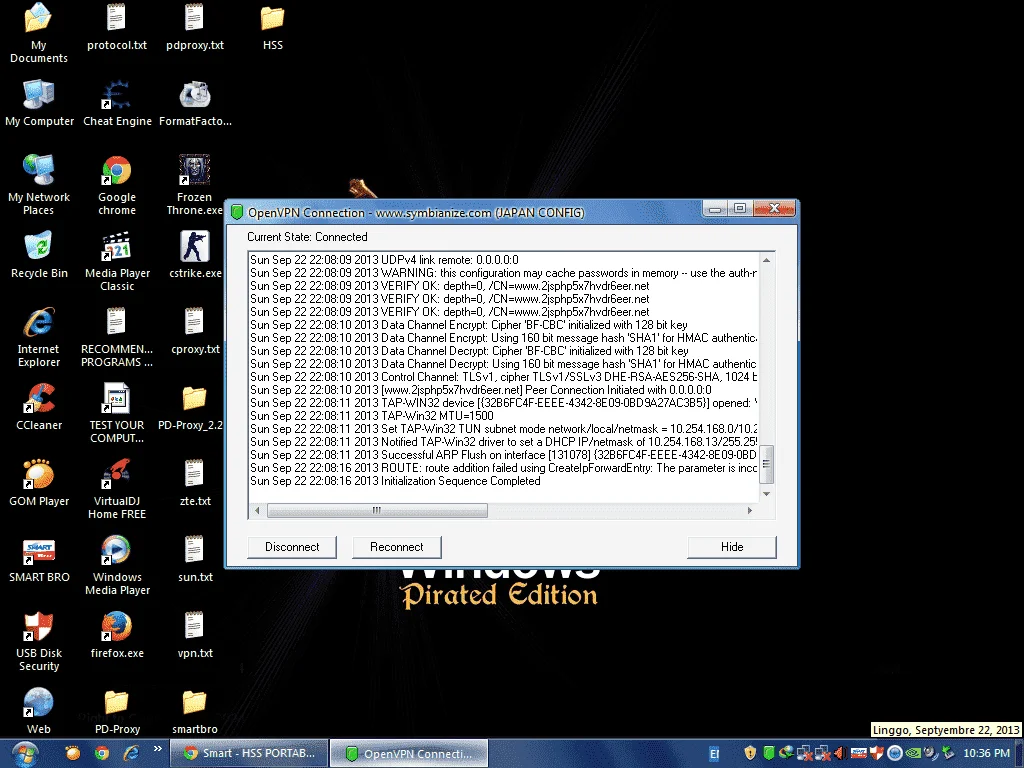
Task: Click the log vertical scrollbar down arrow
Action: (x=767, y=494)
